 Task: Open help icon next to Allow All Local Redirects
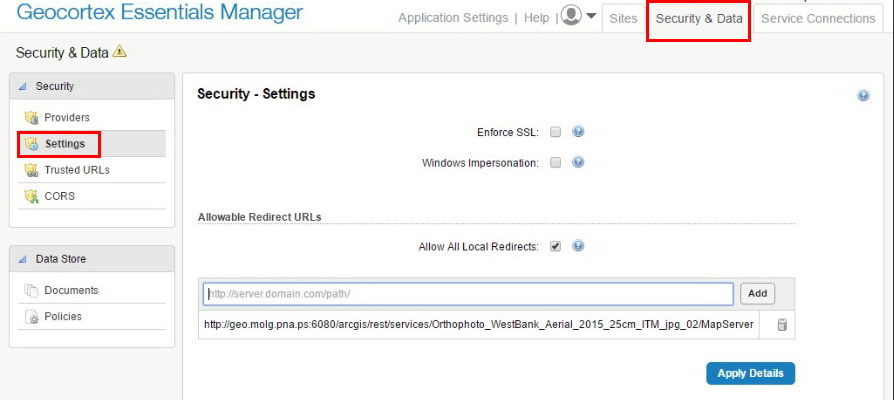click(x=578, y=246)
